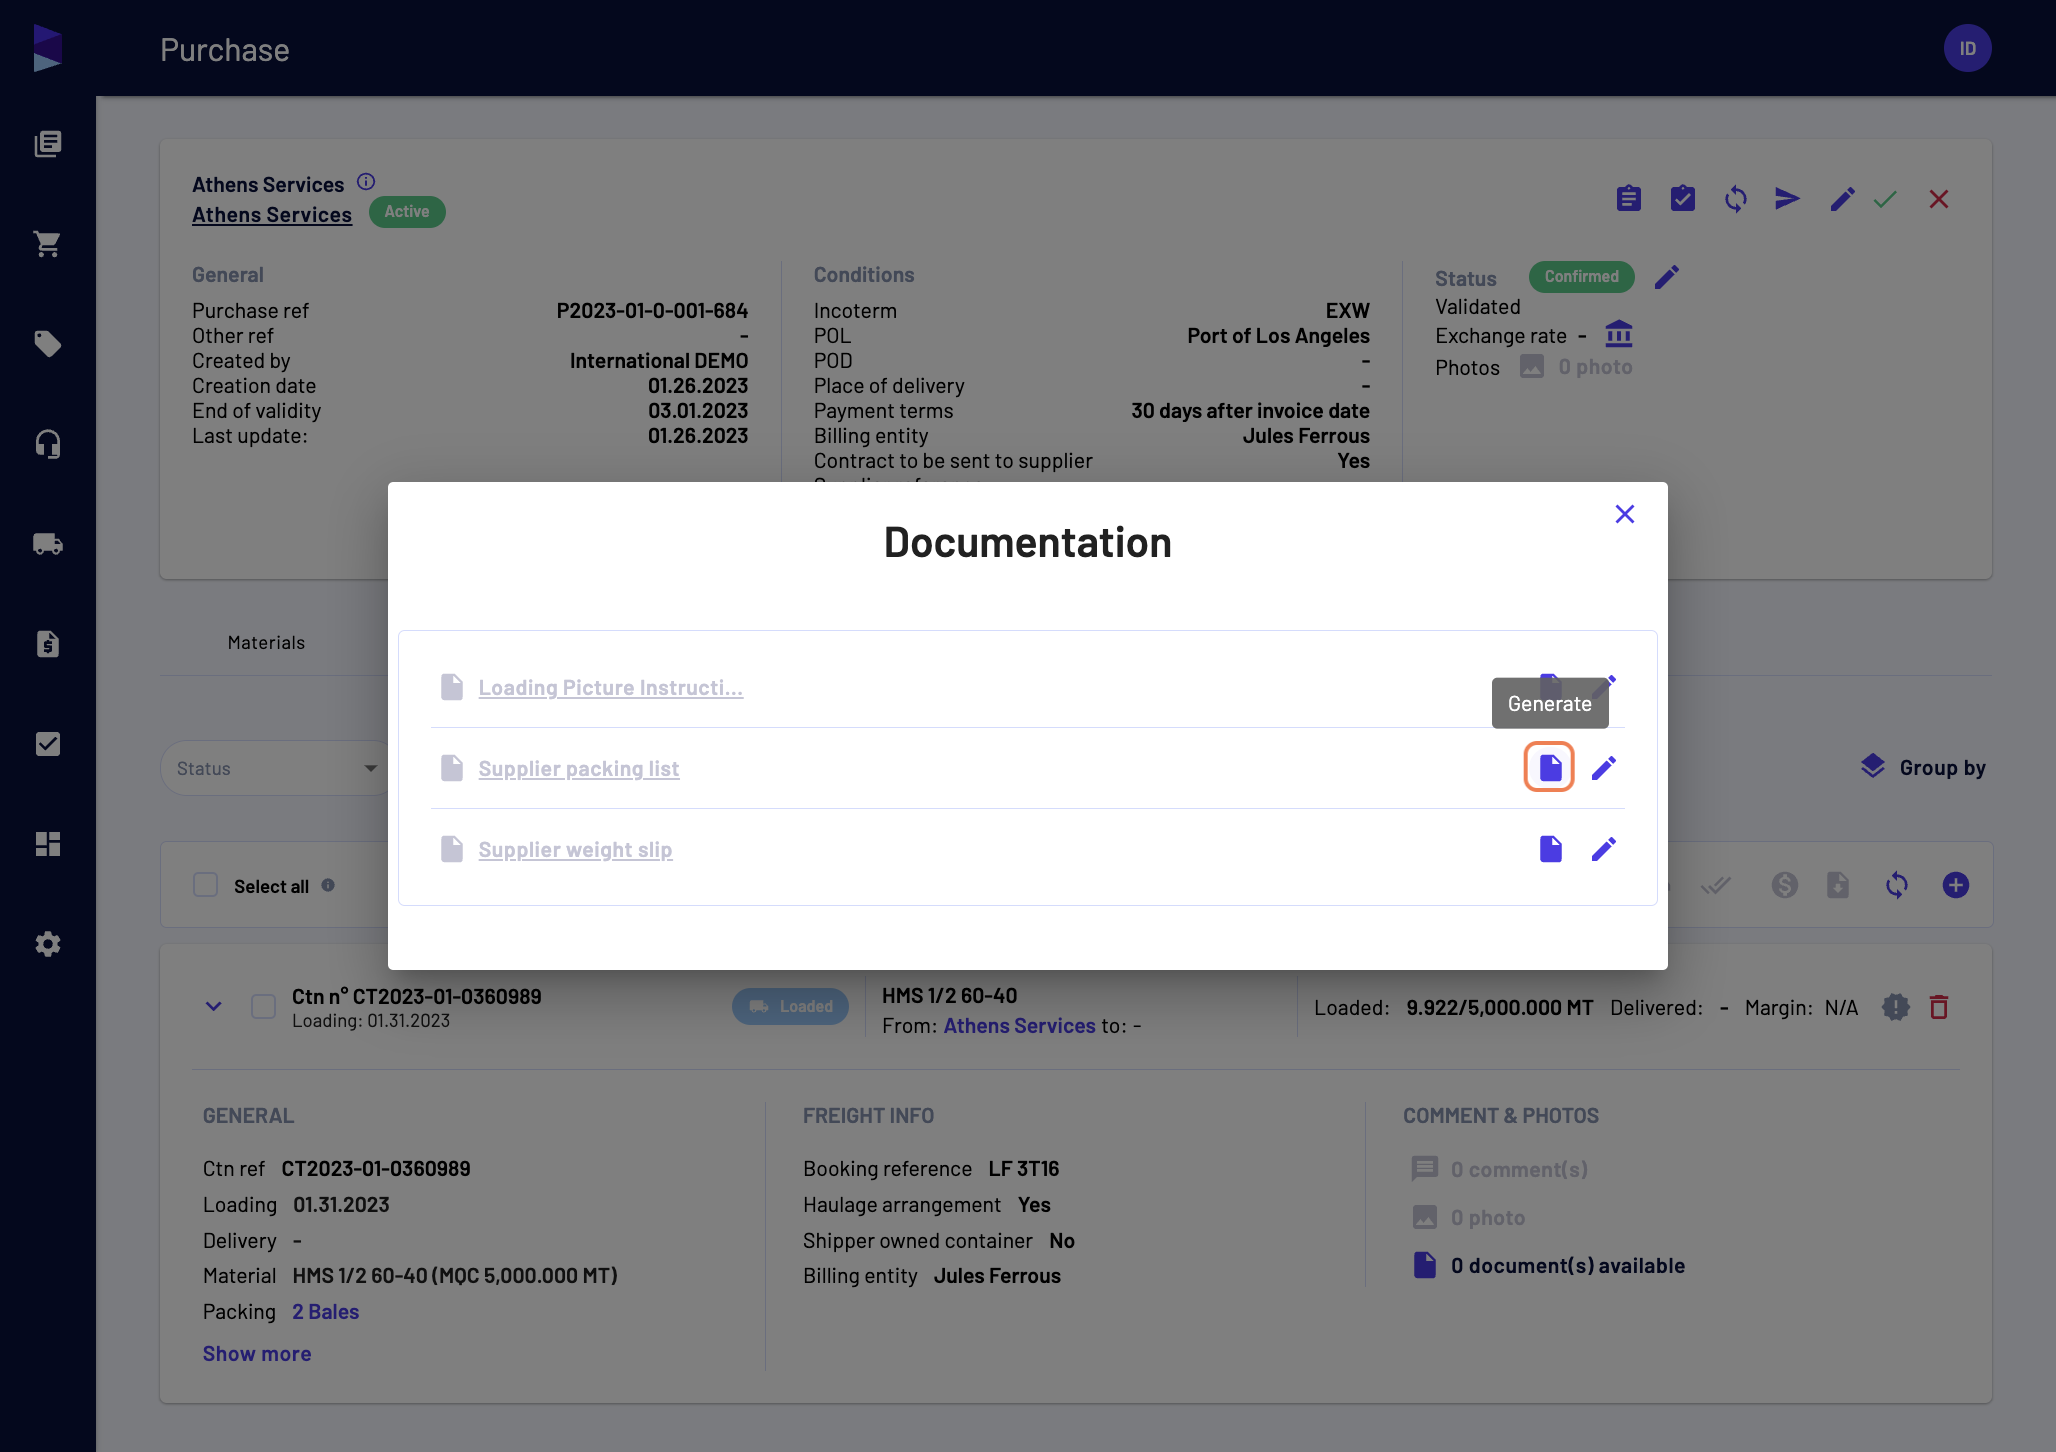This screenshot has width=2056, height=1452.
Task: Generate the Supplier packing list document
Action: pyautogui.click(x=1549, y=767)
